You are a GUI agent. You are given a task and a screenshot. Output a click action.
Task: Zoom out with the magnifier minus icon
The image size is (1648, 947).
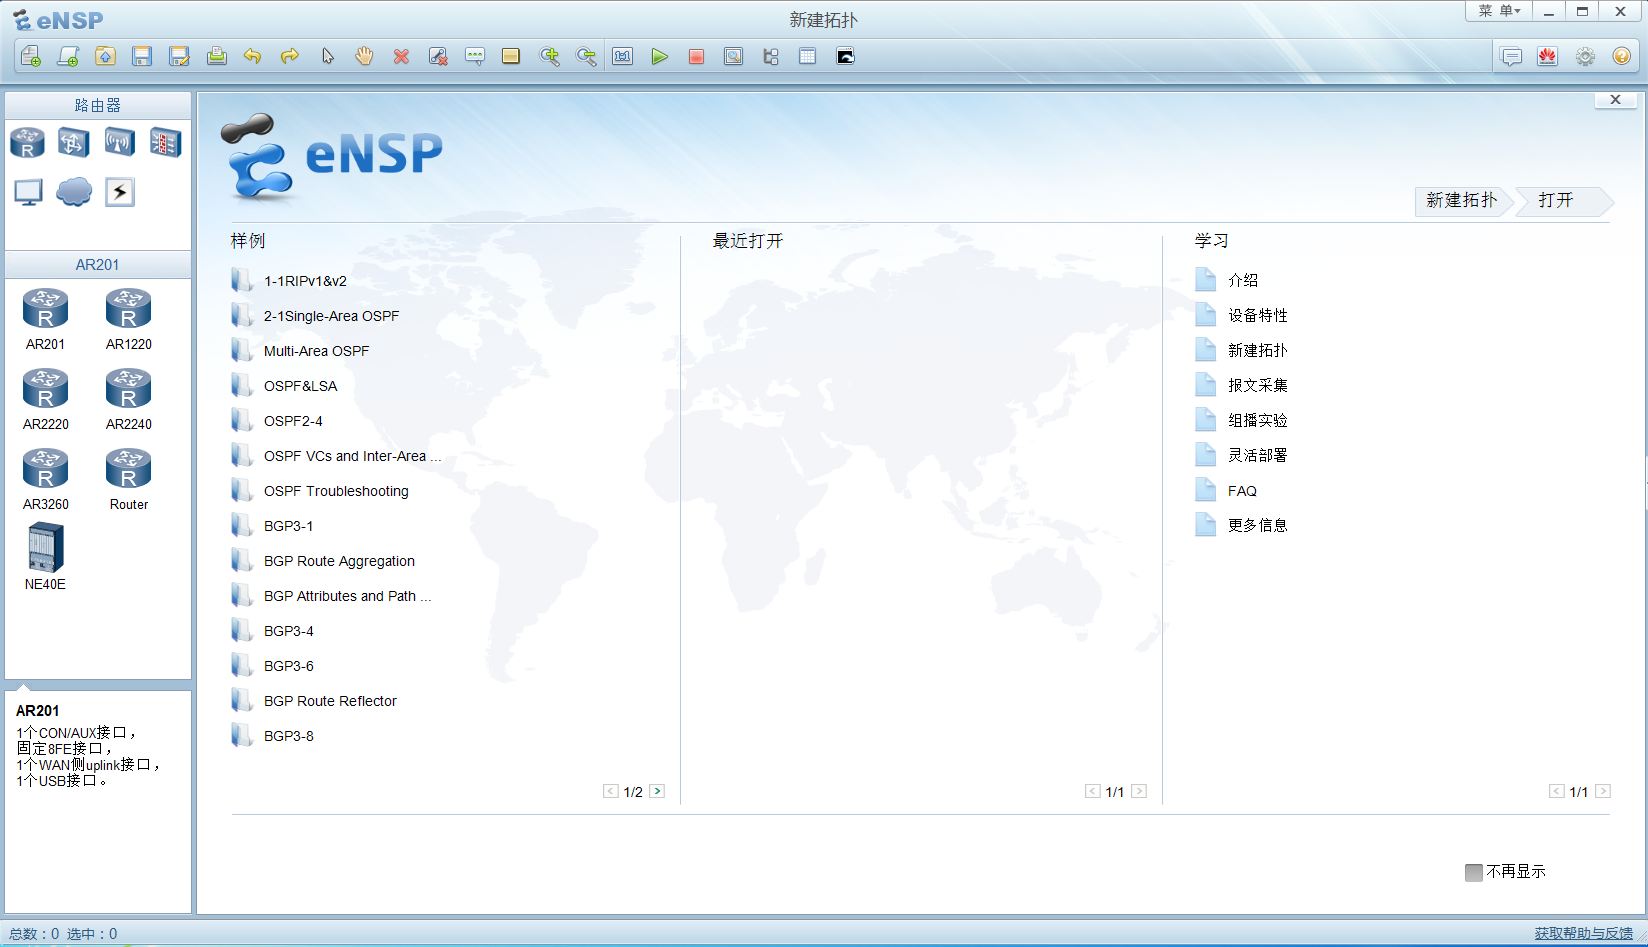click(x=586, y=57)
